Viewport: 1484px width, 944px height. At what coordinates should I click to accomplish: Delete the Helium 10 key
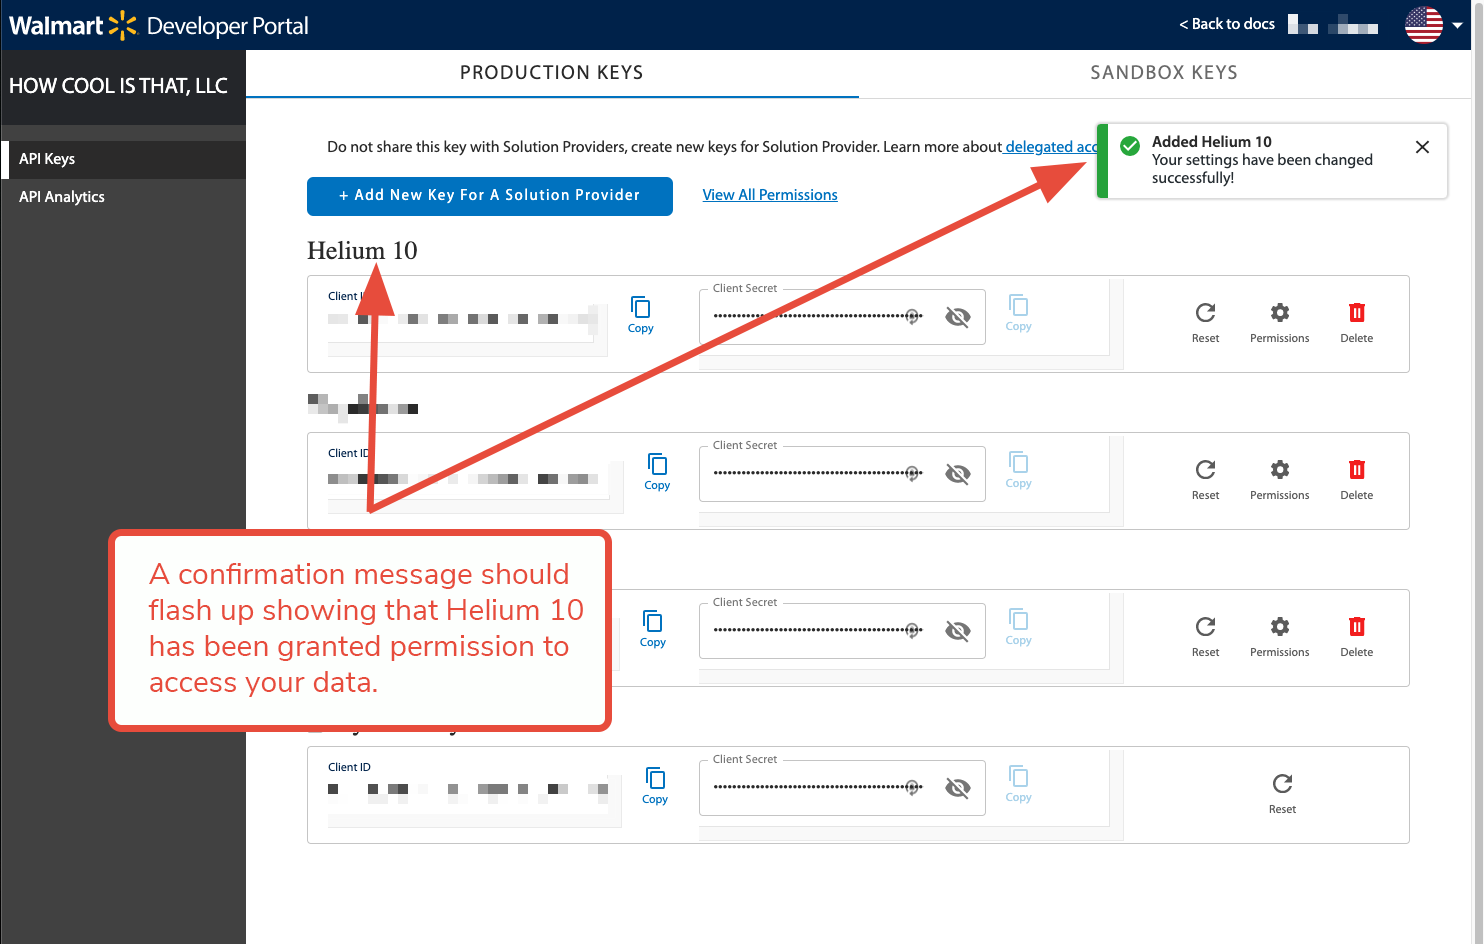1356,322
